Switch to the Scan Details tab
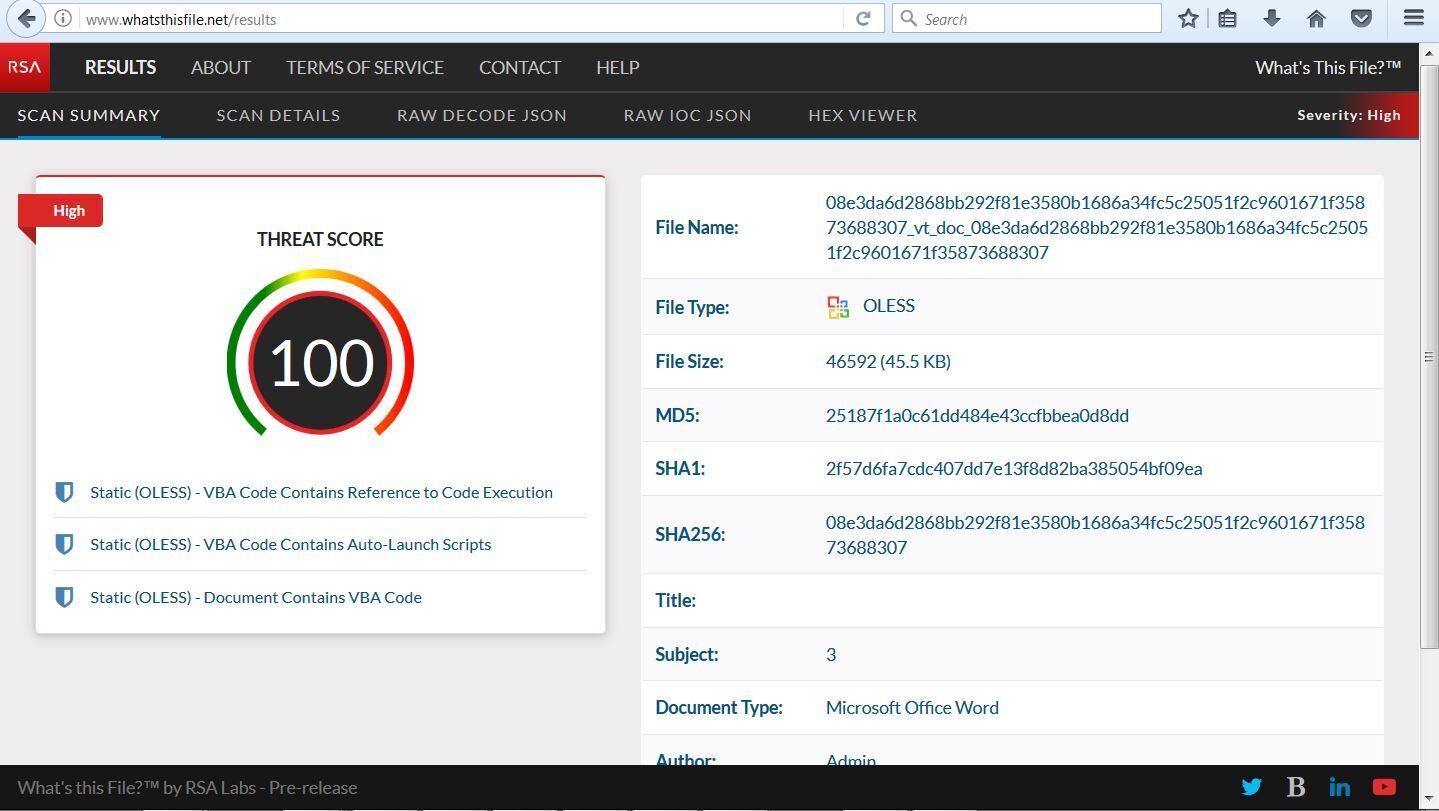This screenshot has width=1439, height=811. [278, 115]
